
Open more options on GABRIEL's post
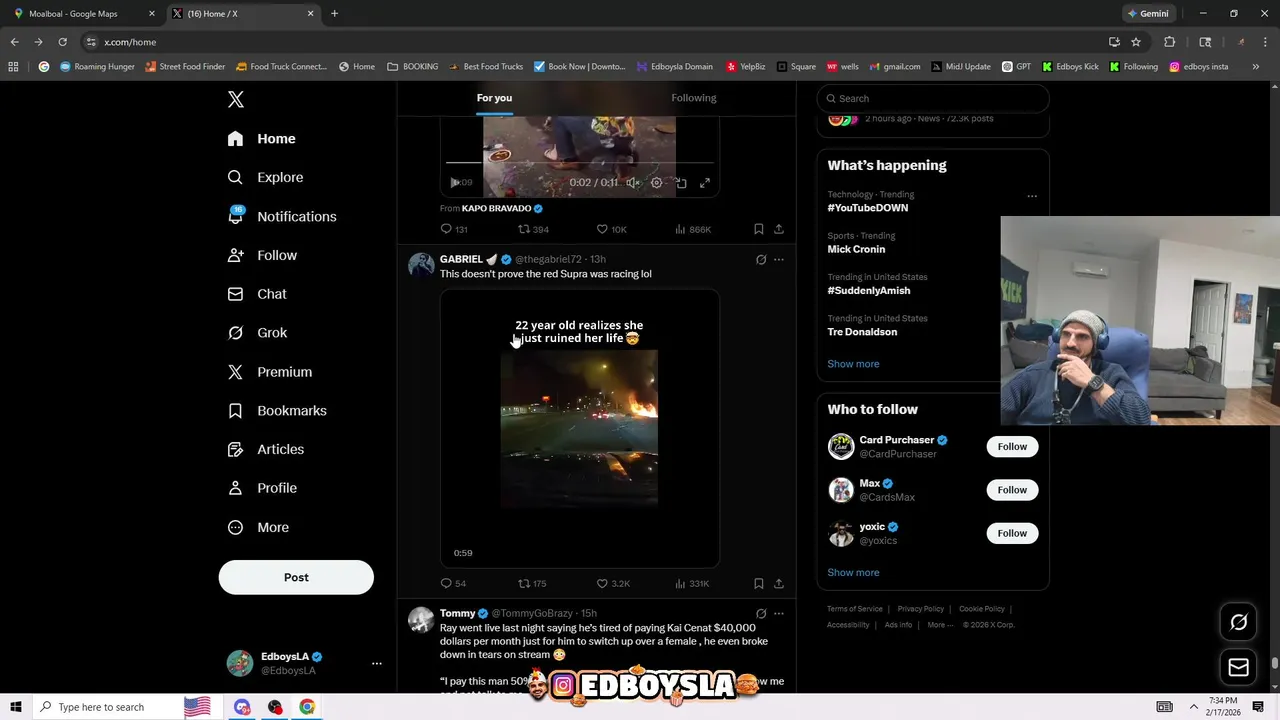click(779, 260)
